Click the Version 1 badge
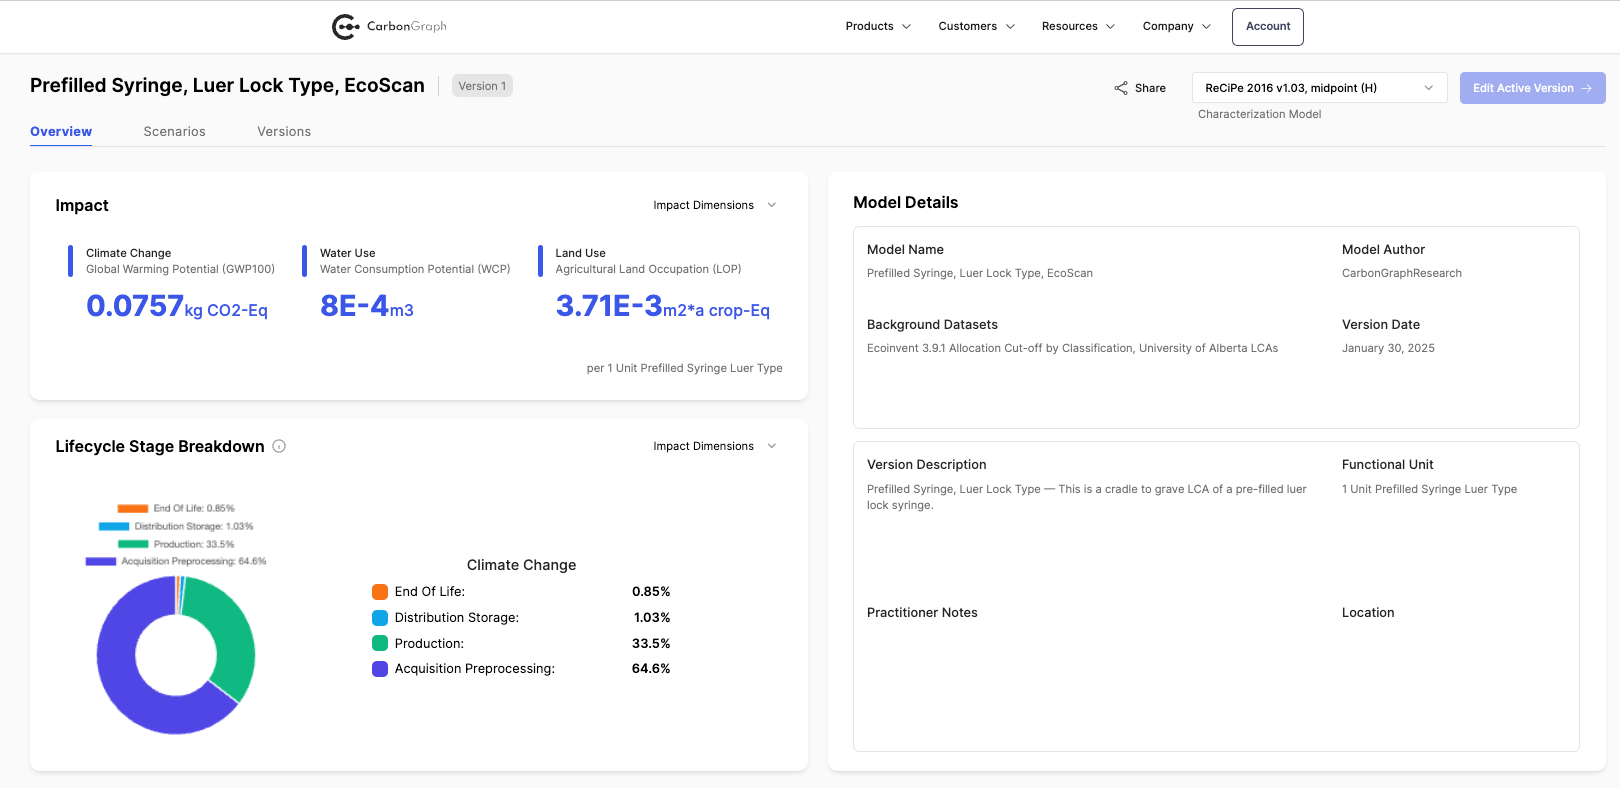 (x=482, y=86)
